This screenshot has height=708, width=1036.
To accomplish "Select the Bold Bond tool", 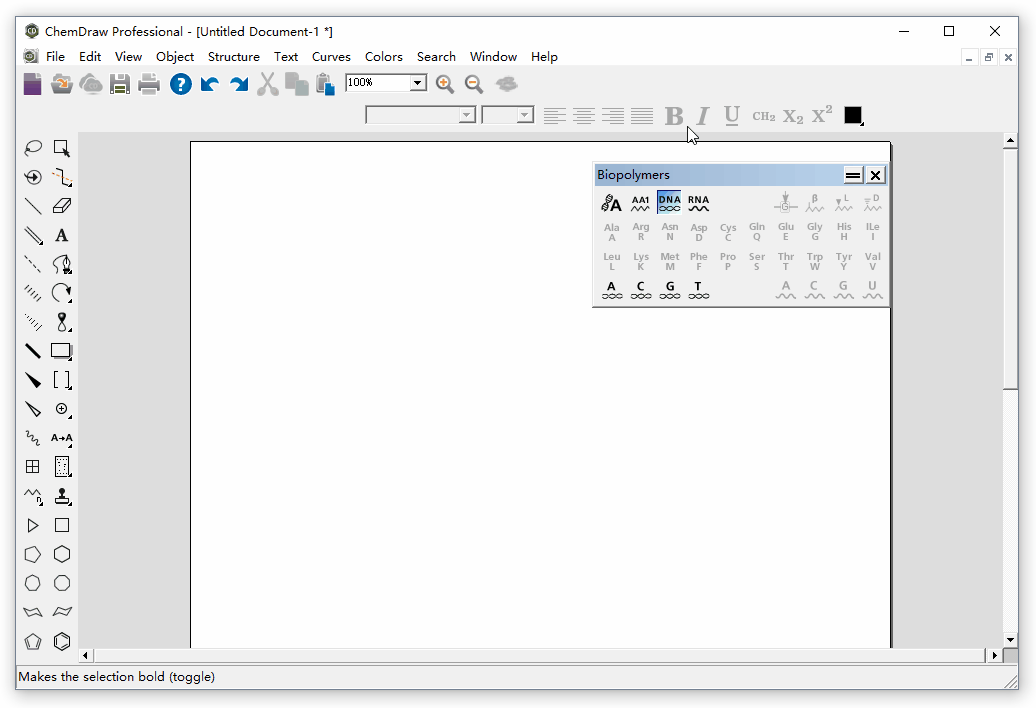I will [32, 351].
